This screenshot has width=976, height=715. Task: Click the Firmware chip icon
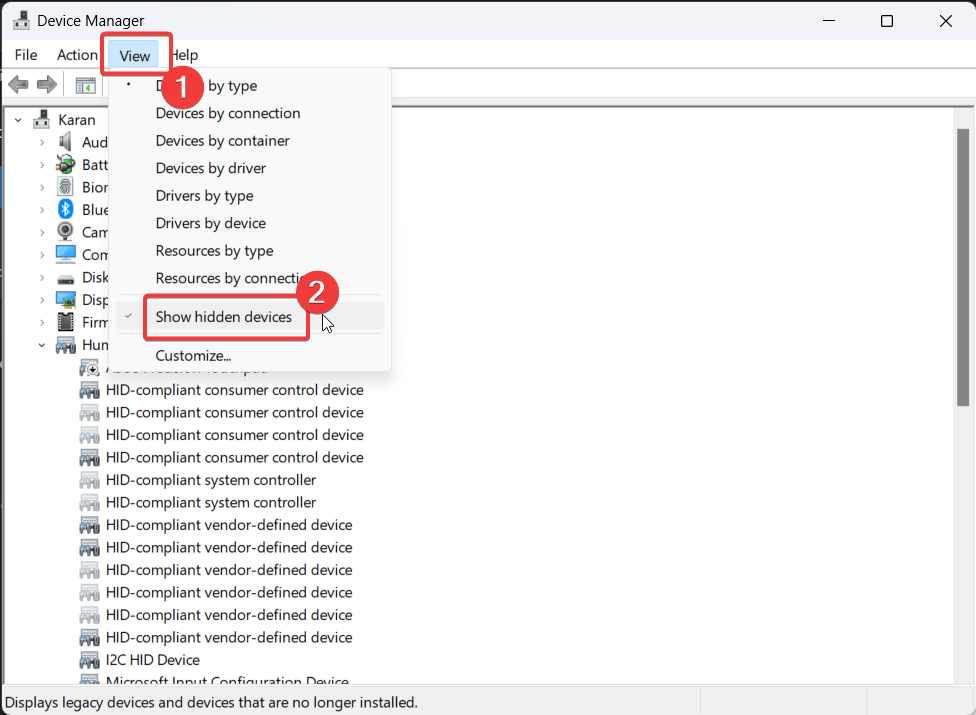point(66,322)
